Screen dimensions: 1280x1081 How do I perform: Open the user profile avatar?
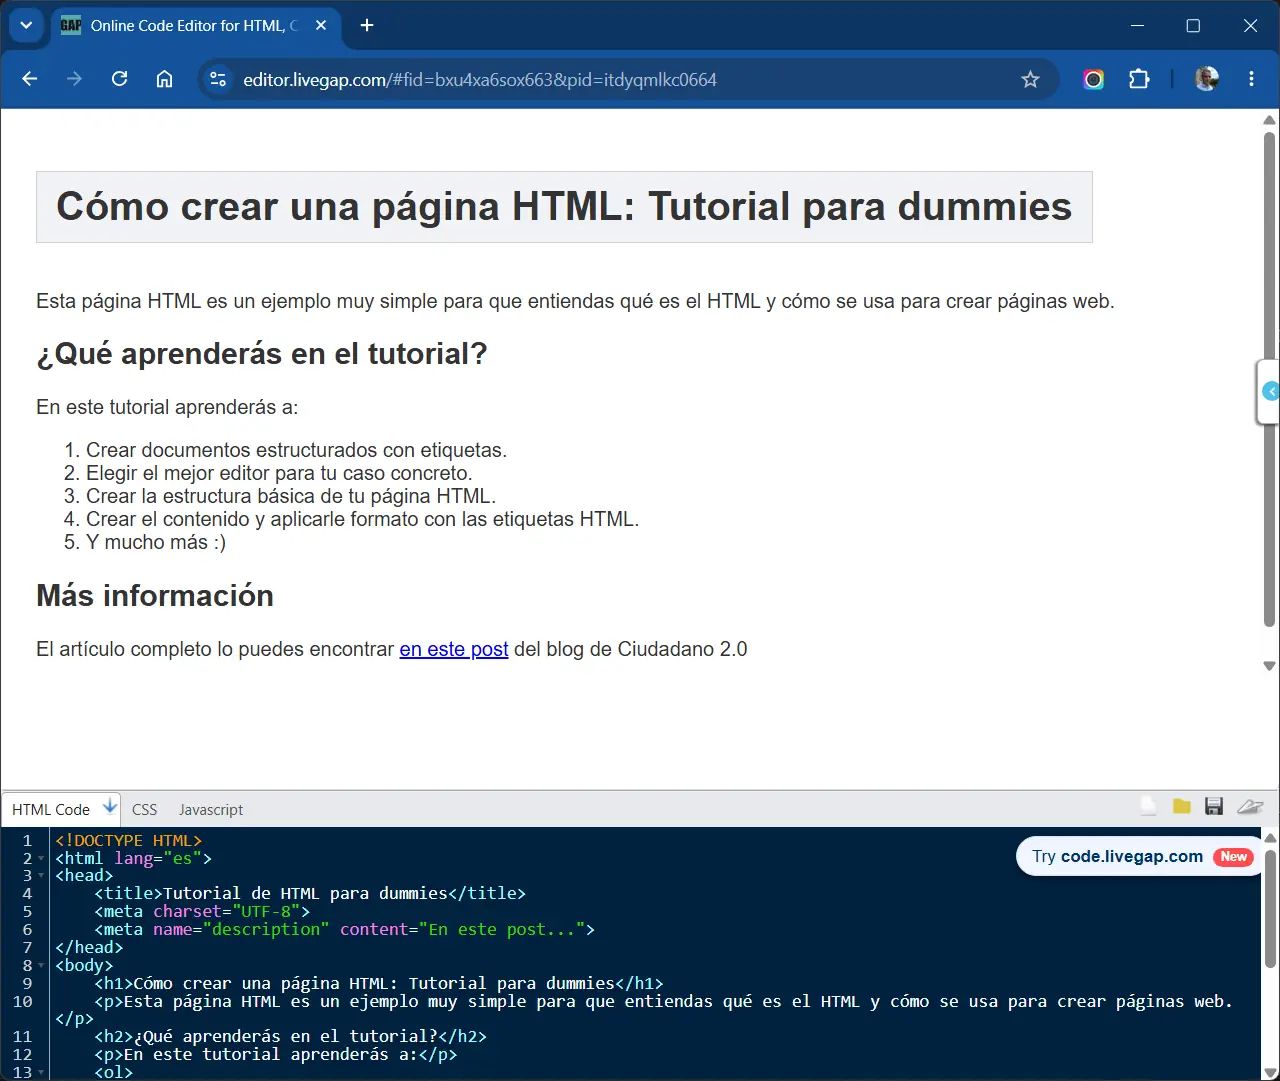[1207, 79]
